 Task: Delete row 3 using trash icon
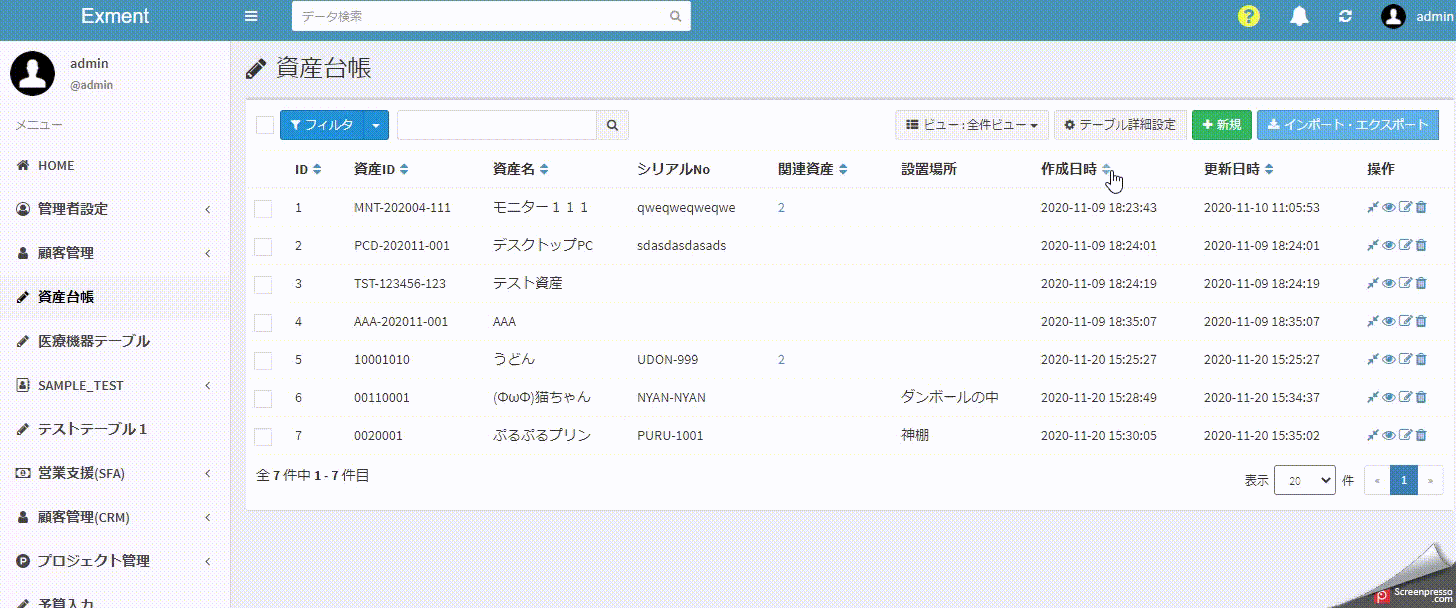click(x=1421, y=283)
